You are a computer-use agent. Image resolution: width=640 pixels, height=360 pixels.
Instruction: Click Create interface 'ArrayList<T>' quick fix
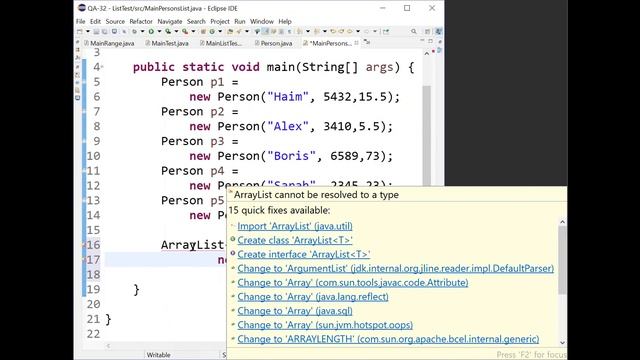point(304,254)
